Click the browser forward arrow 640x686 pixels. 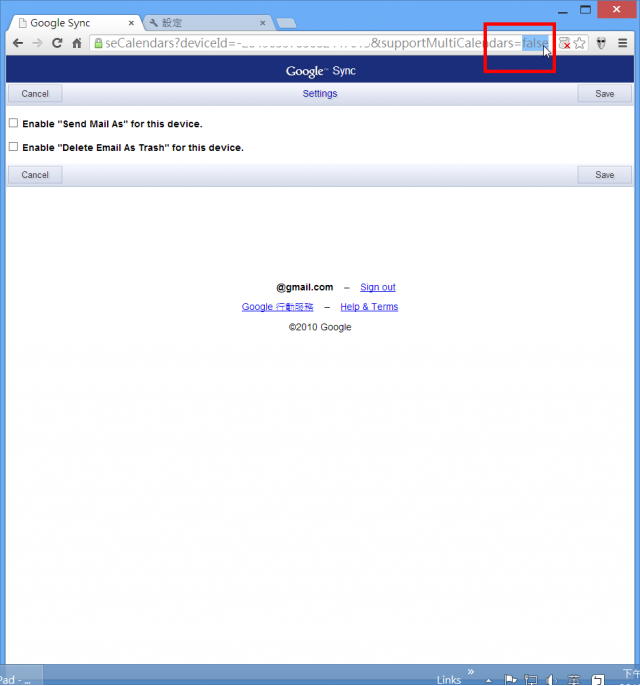tap(38, 43)
